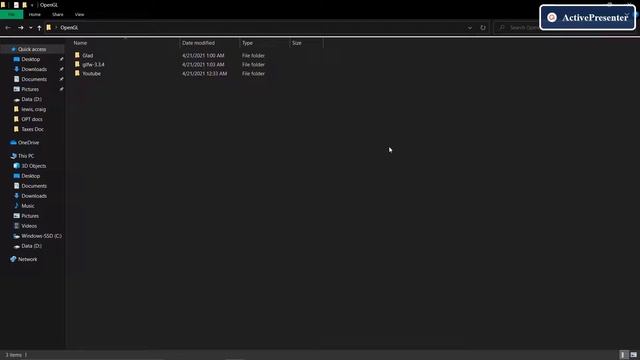
Task: Go back with the Back arrow
Action: coord(8,28)
